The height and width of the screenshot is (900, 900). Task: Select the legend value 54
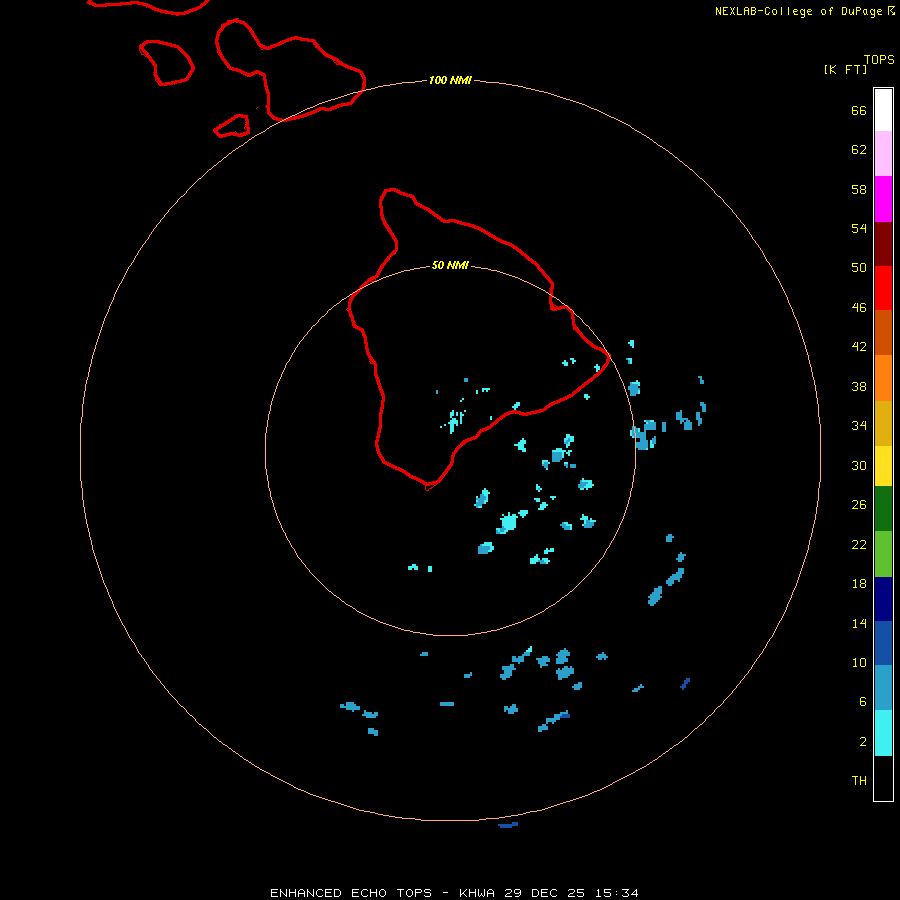859,228
